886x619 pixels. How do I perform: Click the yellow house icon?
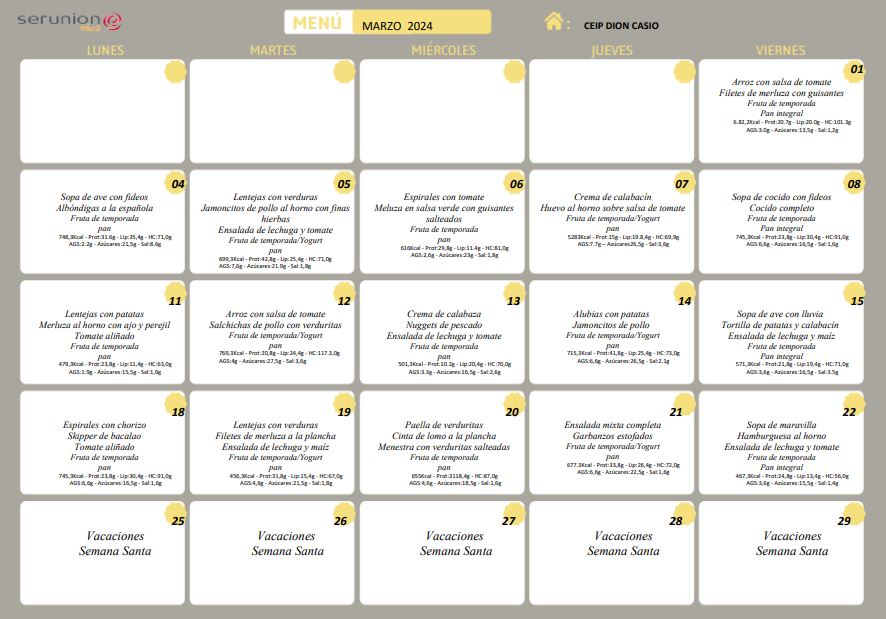(554, 21)
